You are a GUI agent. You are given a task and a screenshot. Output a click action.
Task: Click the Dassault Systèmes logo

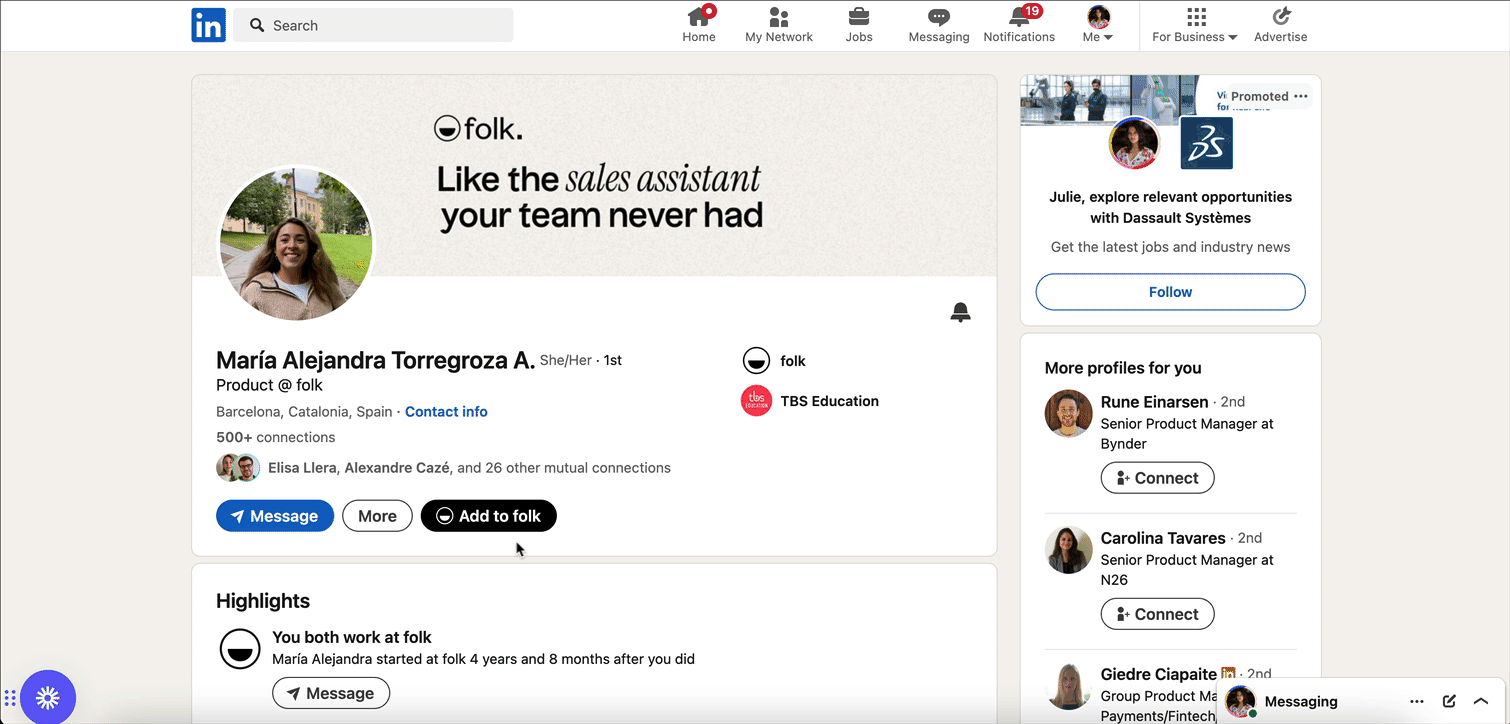click(1206, 143)
